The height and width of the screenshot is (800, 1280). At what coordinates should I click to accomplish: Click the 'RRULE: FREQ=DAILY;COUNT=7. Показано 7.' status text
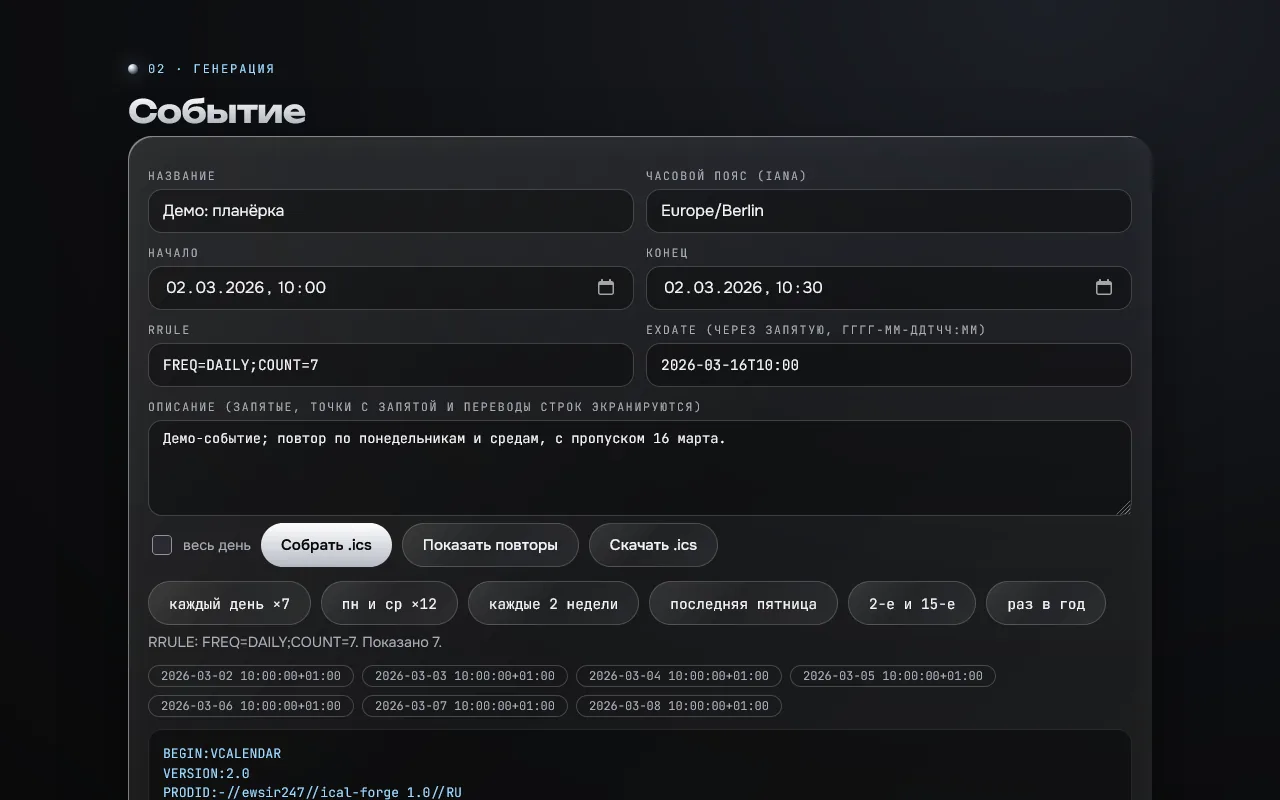tap(295, 642)
